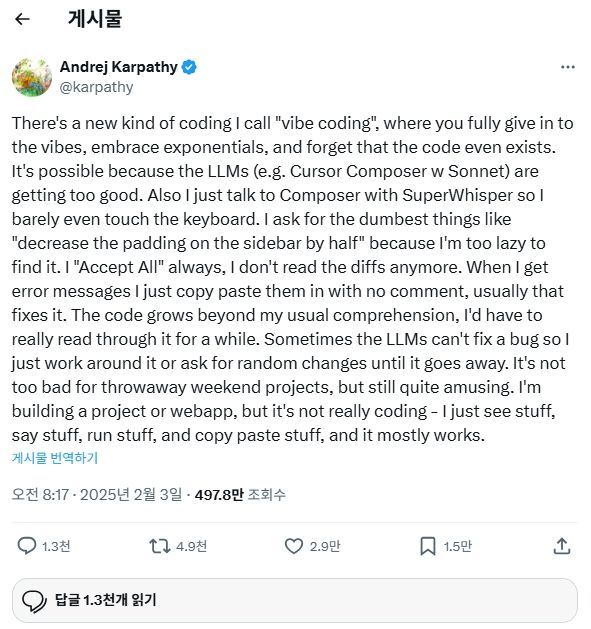Click the blue verified badge icon
Viewport: 591px width, 629px height.
click(189, 67)
